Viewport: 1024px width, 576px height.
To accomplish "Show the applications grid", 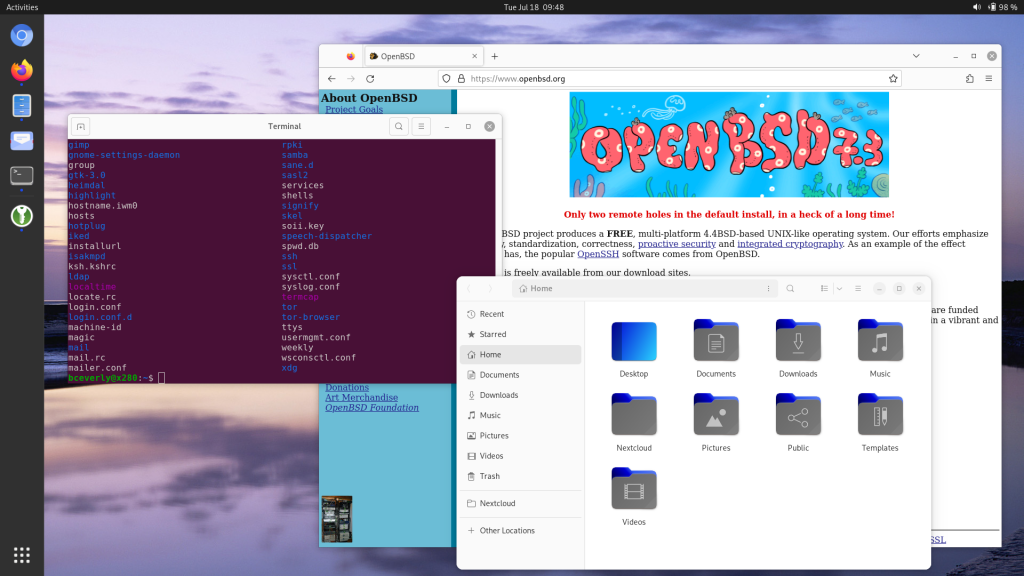I will [x=22, y=555].
